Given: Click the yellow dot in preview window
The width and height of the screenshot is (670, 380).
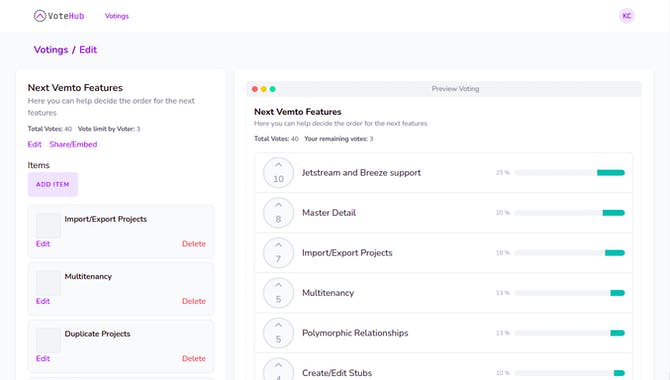Looking at the screenshot, I should [264, 89].
